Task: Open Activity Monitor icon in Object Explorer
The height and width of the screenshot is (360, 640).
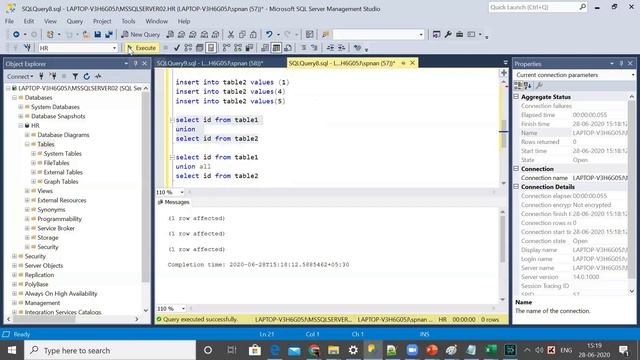Action: [x=98, y=76]
